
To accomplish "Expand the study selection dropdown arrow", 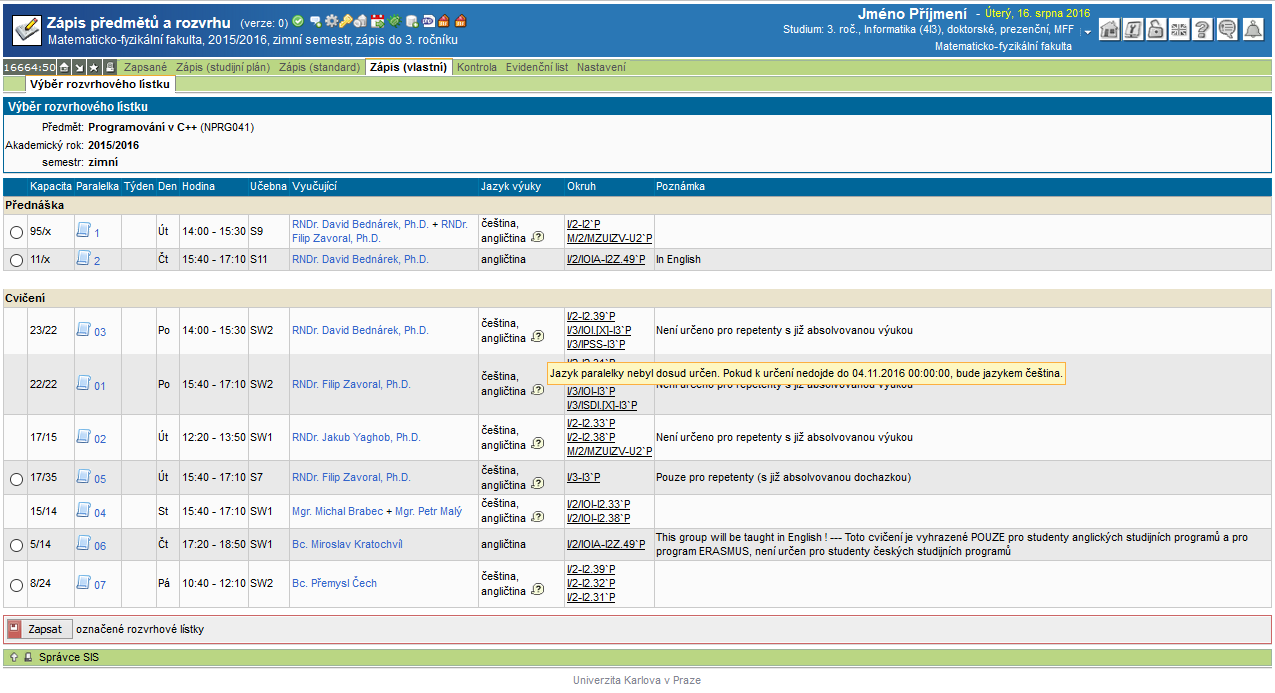I will 1087,31.
